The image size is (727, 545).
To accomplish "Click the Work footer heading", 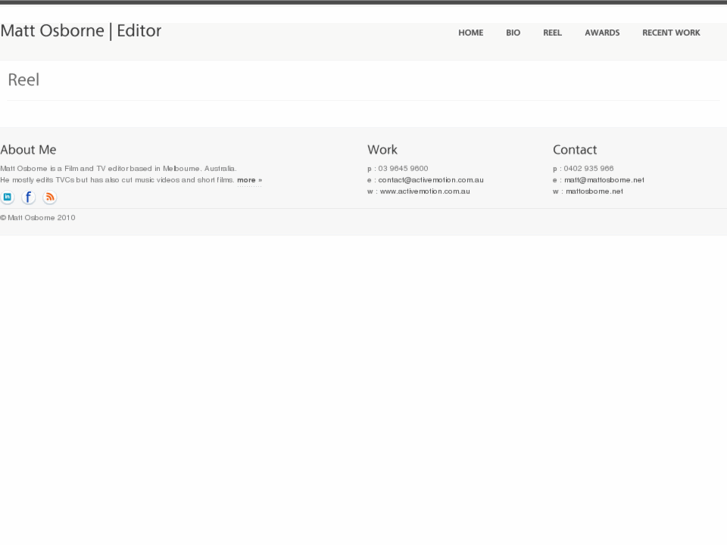I will pyautogui.click(x=383, y=150).
